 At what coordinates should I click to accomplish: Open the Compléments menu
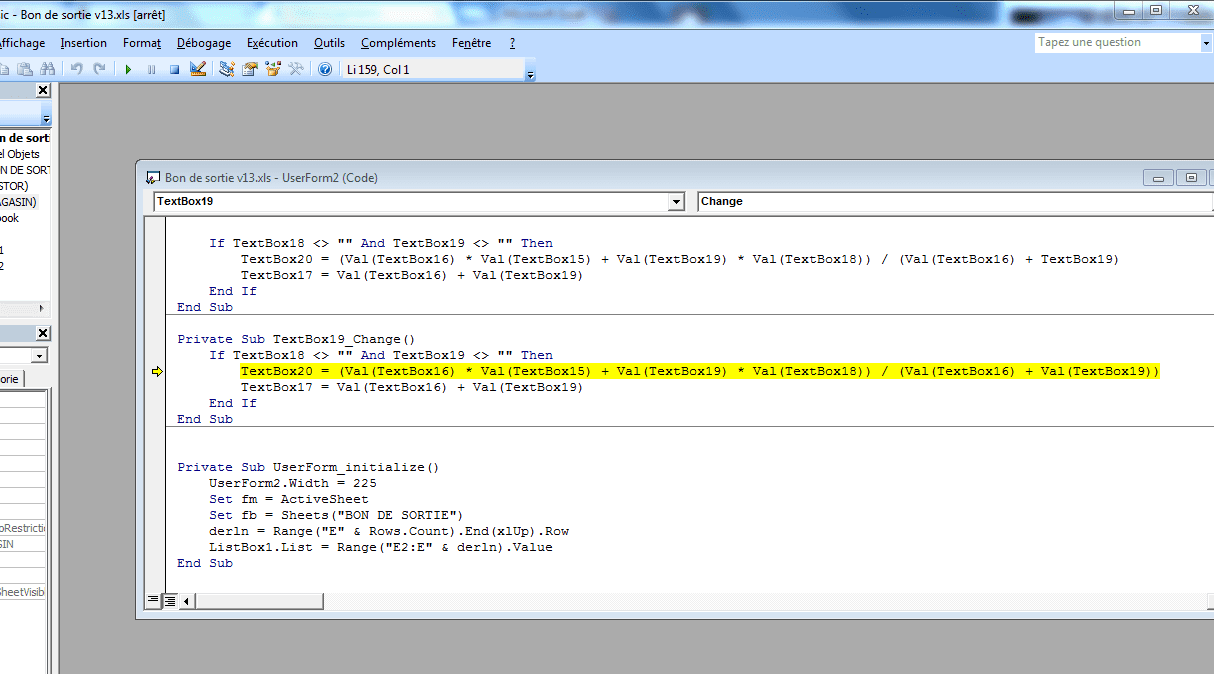pyautogui.click(x=398, y=43)
